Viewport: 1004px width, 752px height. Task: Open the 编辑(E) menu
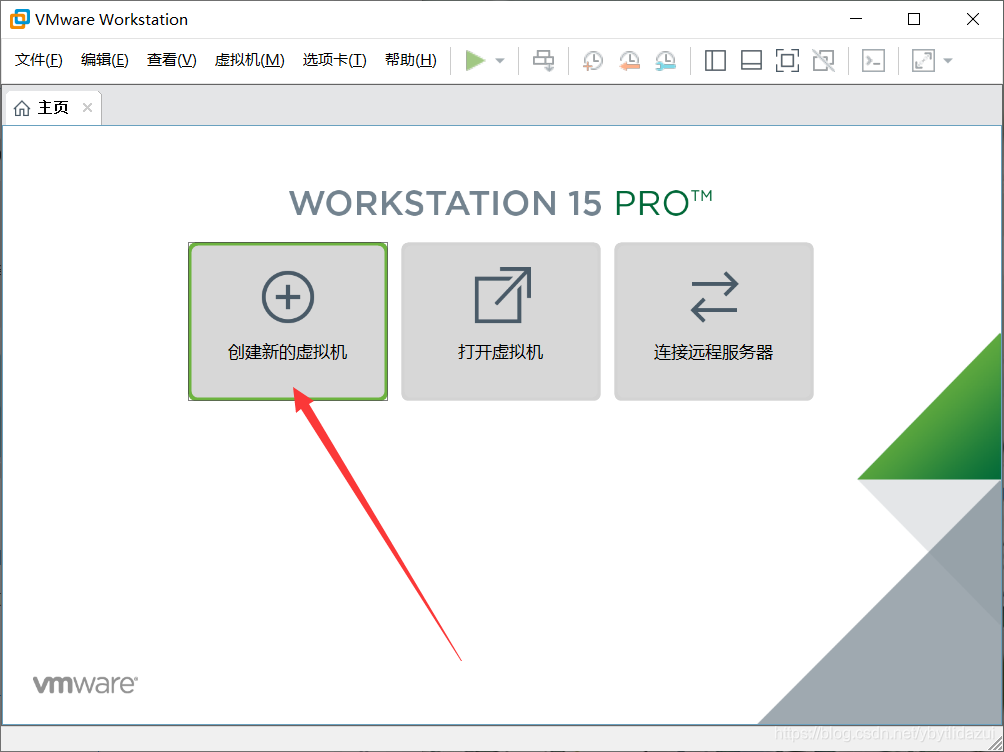coord(104,60)
